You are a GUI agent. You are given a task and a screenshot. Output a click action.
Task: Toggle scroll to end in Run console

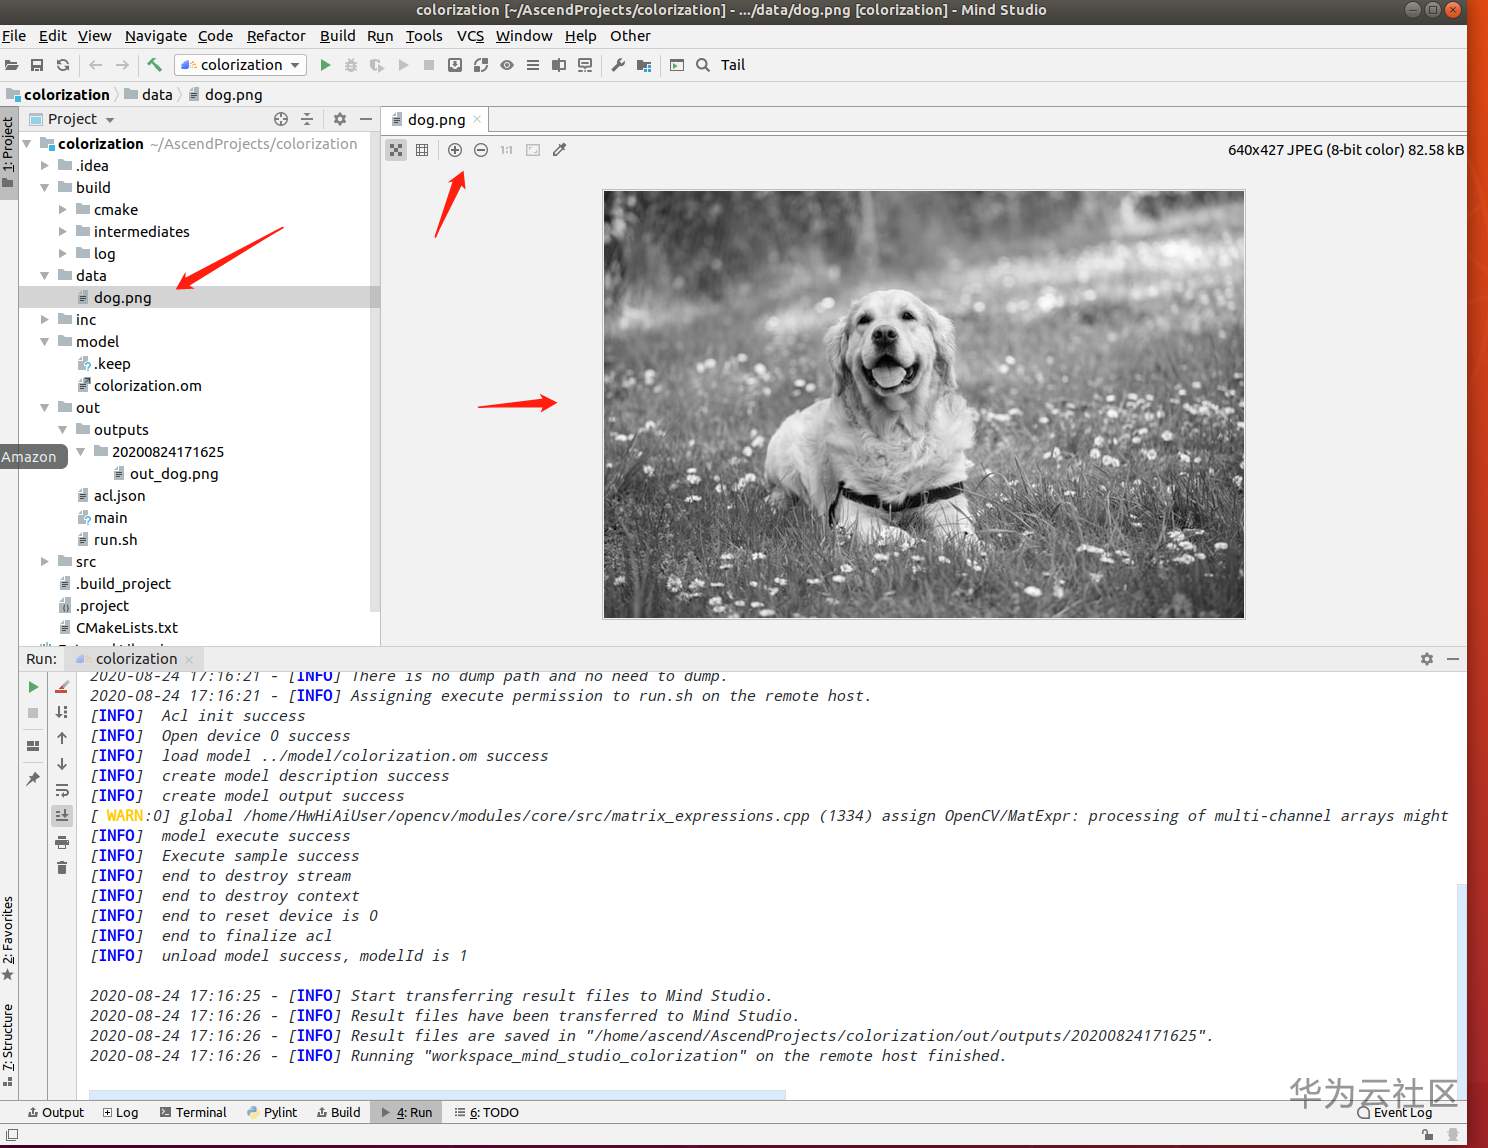point(62,816)
